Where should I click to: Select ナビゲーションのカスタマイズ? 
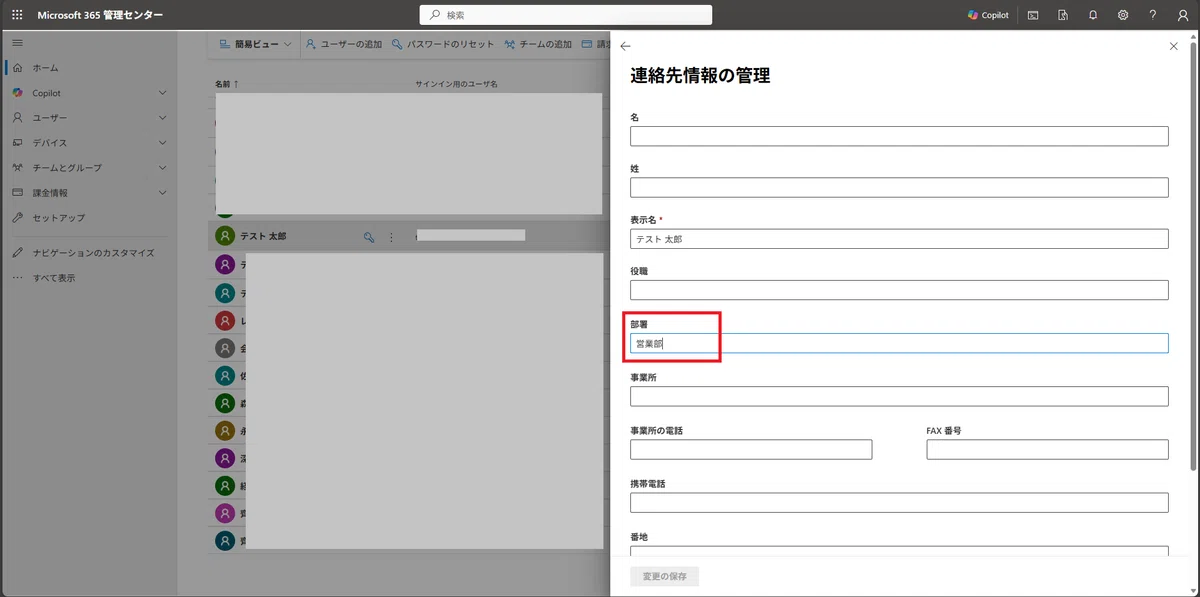pos(93,253)
